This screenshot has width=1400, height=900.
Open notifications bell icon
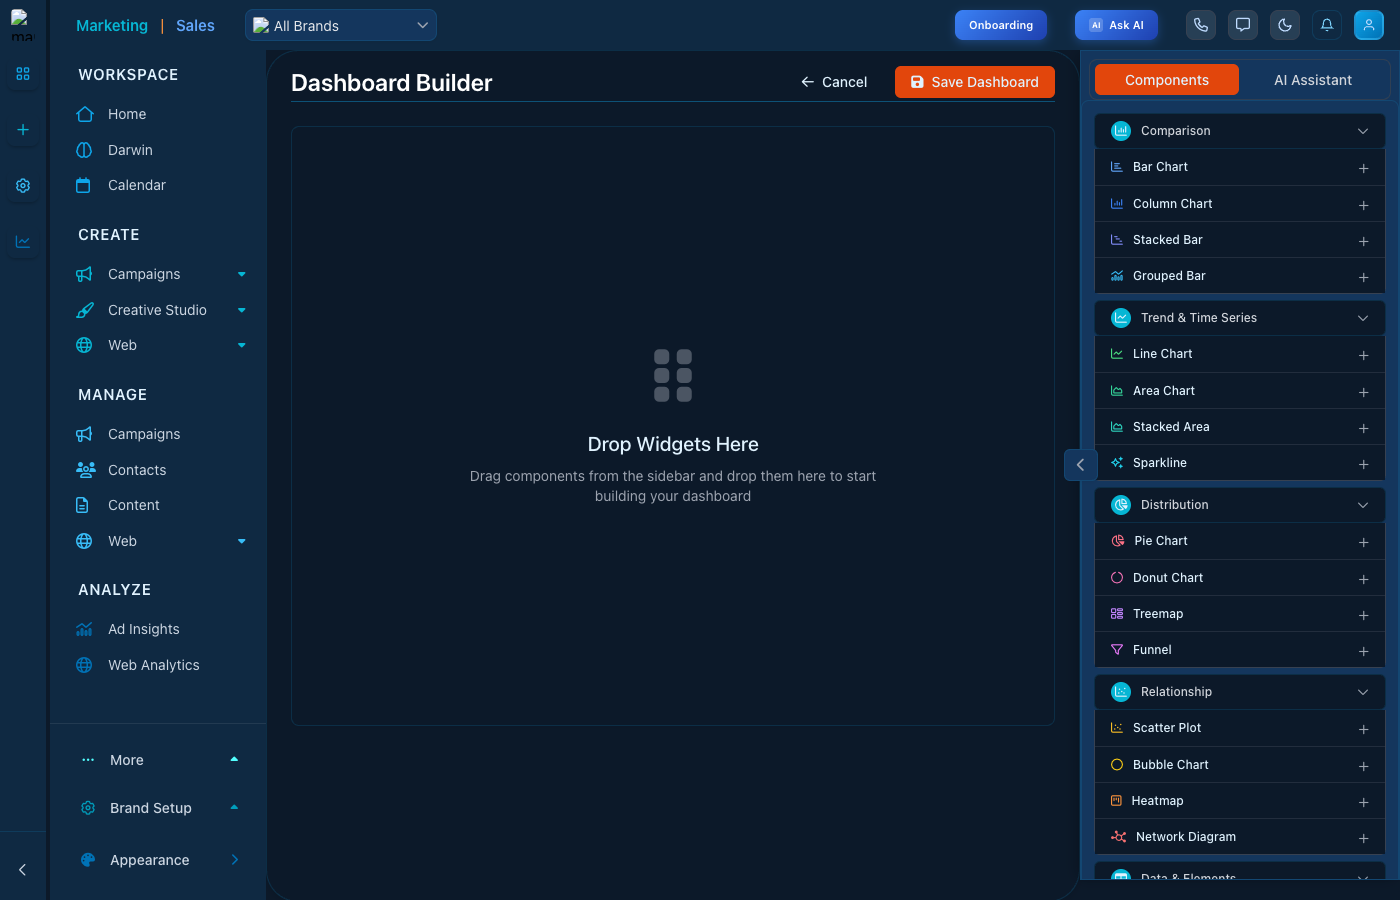point(1327,25)
